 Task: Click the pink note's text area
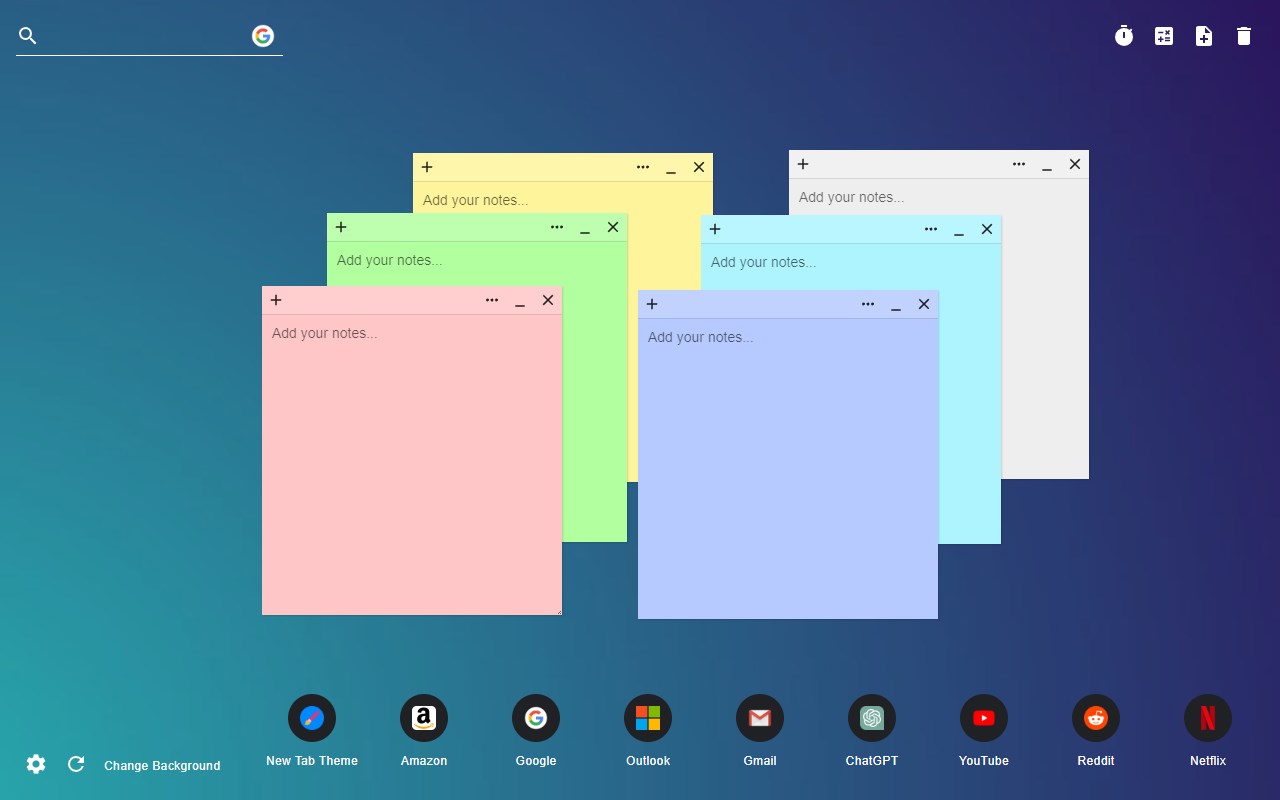(x=412, y=465)
